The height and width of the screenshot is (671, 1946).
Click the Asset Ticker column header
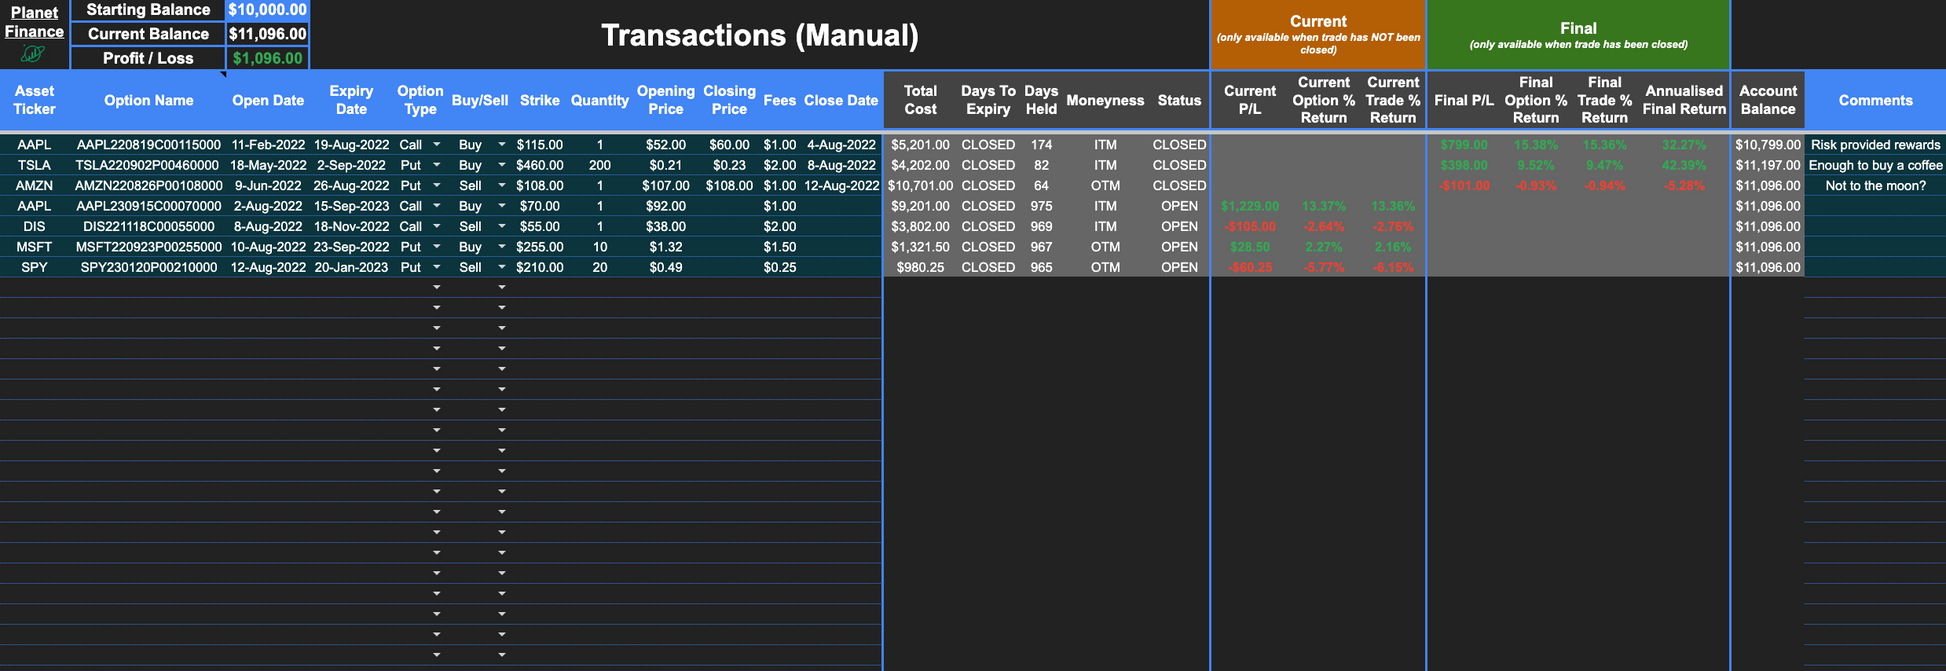(34, 100)
